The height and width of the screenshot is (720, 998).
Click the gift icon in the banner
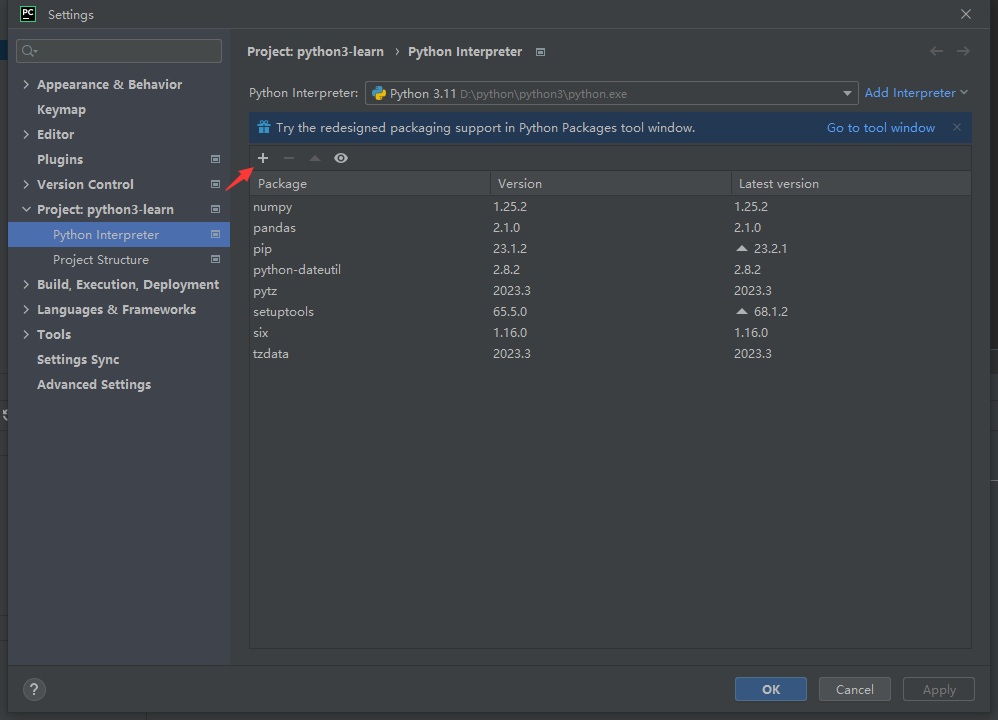pyautogui.click(x=264, y=128)
